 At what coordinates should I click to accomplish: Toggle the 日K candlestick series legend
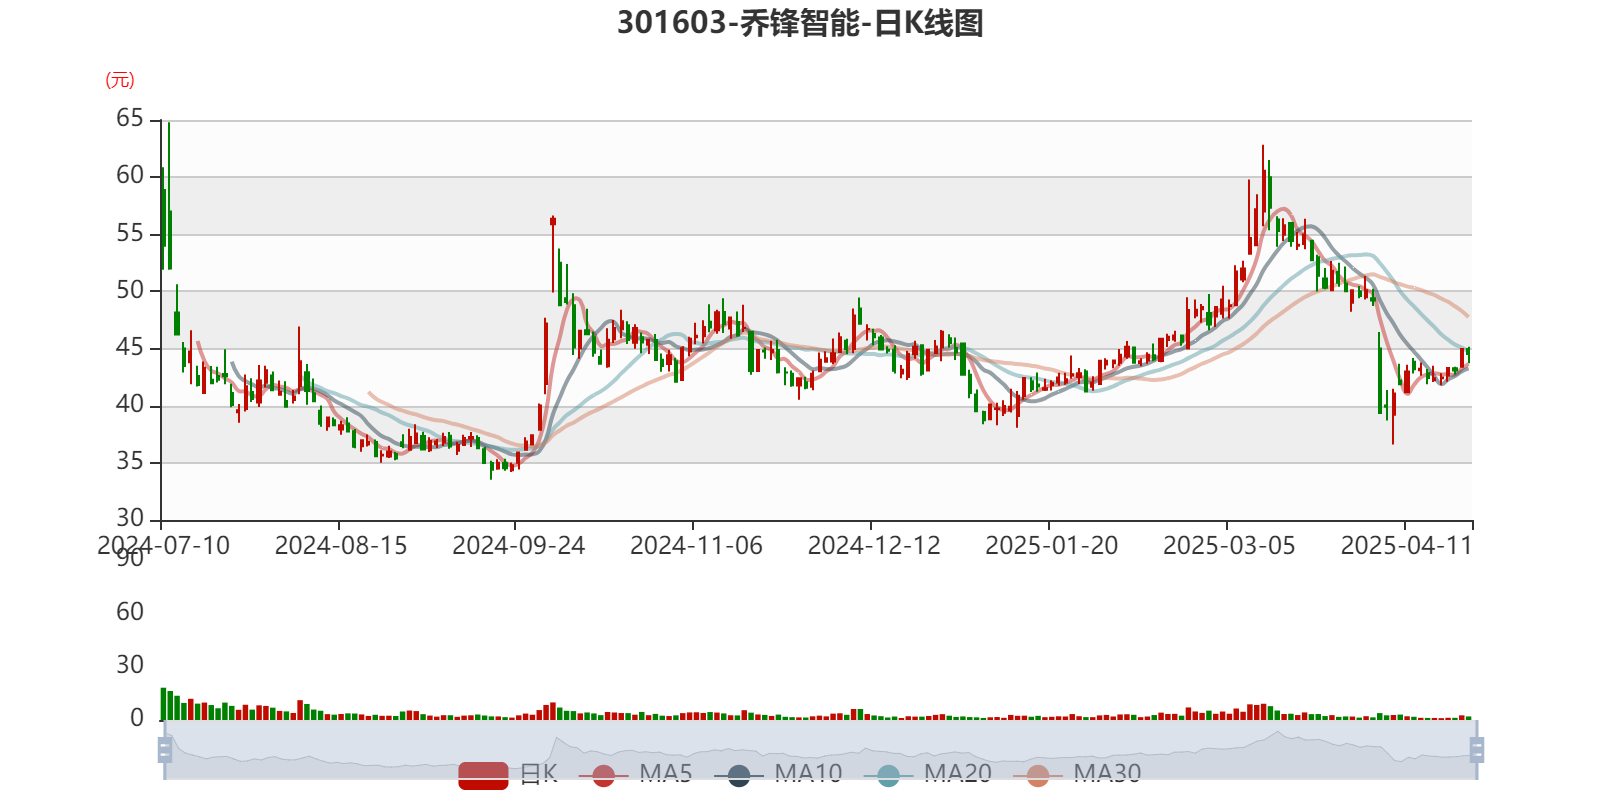click(x=508, y=774)
